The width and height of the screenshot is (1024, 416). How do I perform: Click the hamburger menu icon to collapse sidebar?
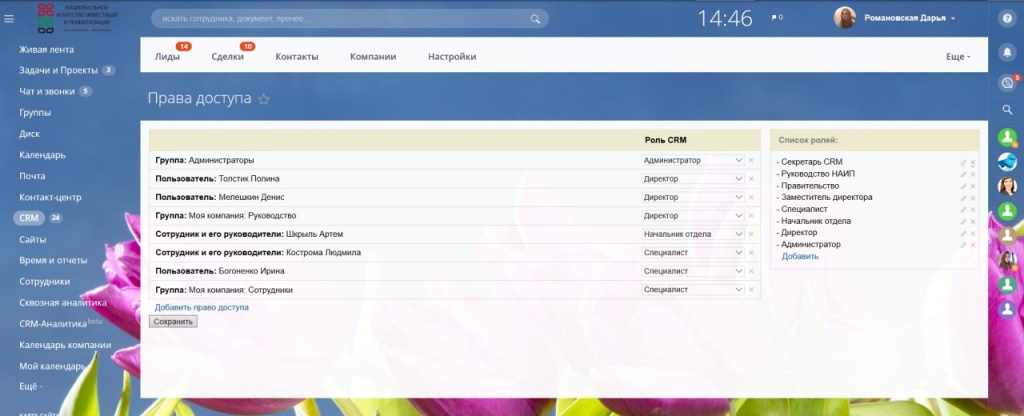(10, 18)
